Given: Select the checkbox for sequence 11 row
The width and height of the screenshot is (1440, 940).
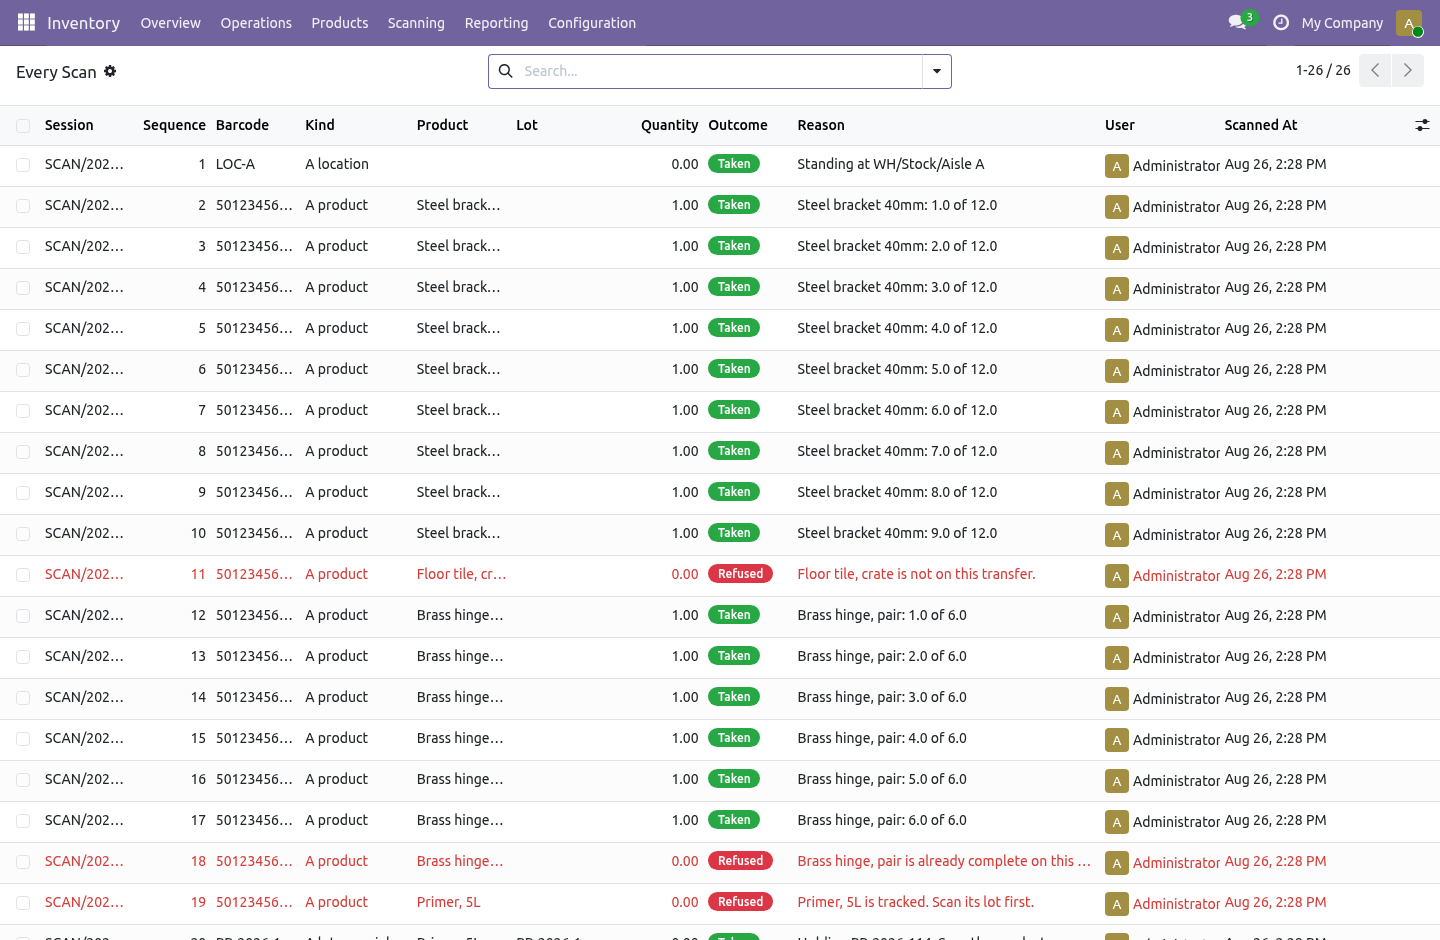Looking at the screenshot, I should 23,574.
